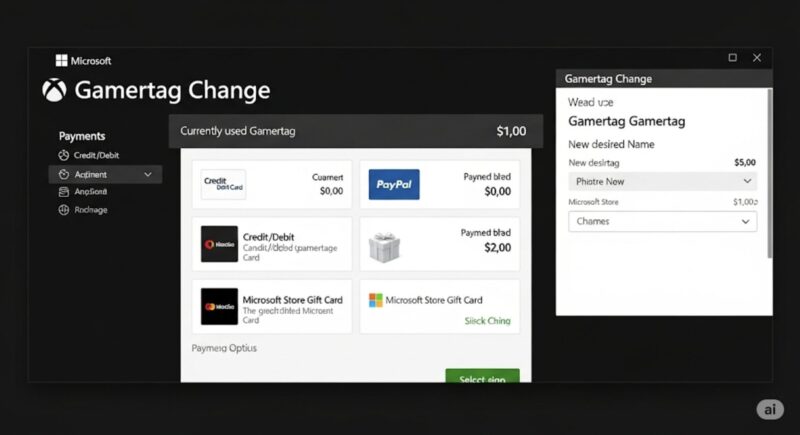Click the Credit Debit Card logo tile

[x=223, y=184]
